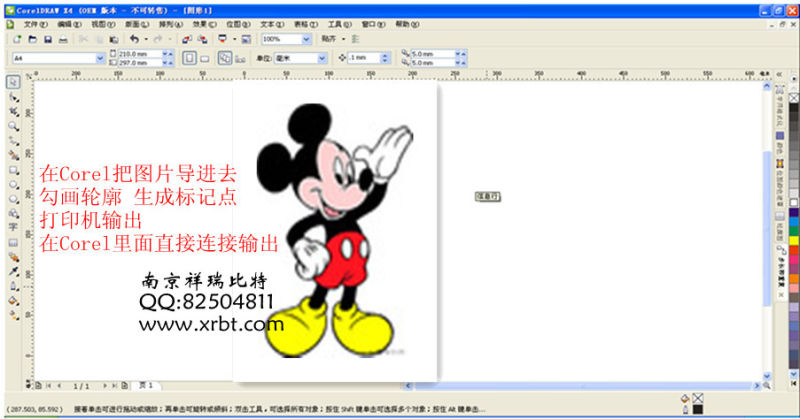Select the Text tool (字)
The image size is (800, 419).
pos(13,227)
